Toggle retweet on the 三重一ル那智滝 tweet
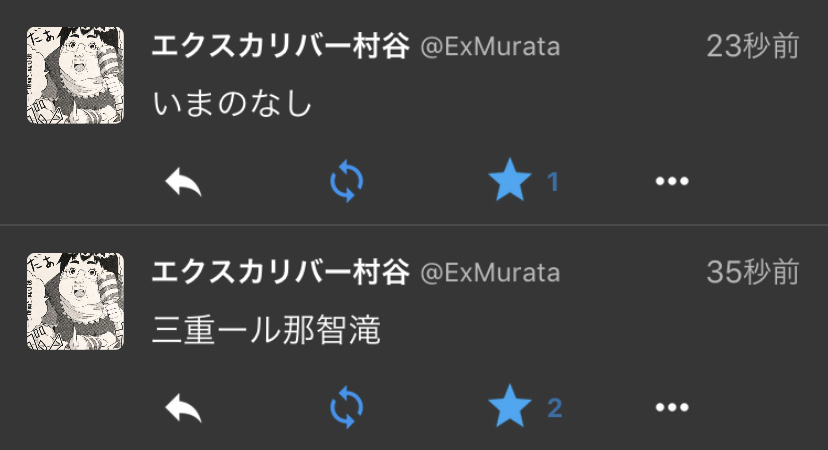This screenshot has width=828, height=450. [346, 407]
